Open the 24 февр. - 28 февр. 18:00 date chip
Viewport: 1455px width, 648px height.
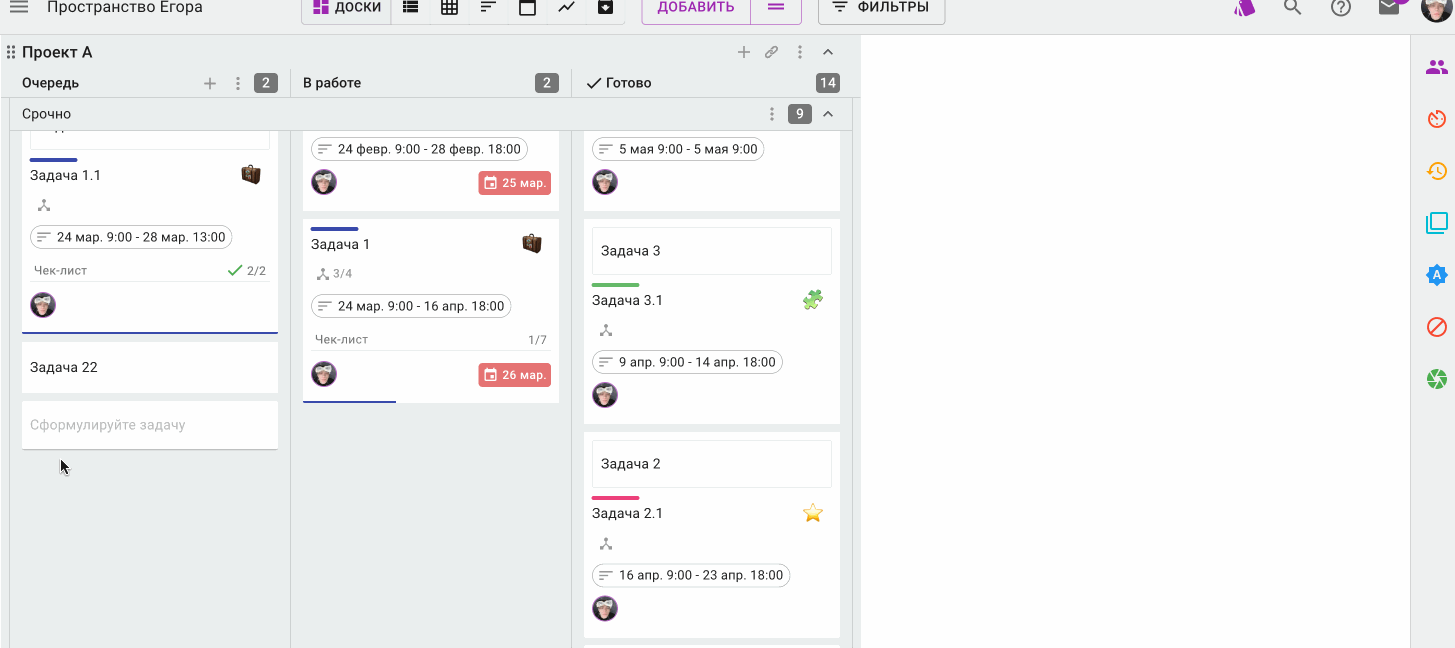pos(419,149)
